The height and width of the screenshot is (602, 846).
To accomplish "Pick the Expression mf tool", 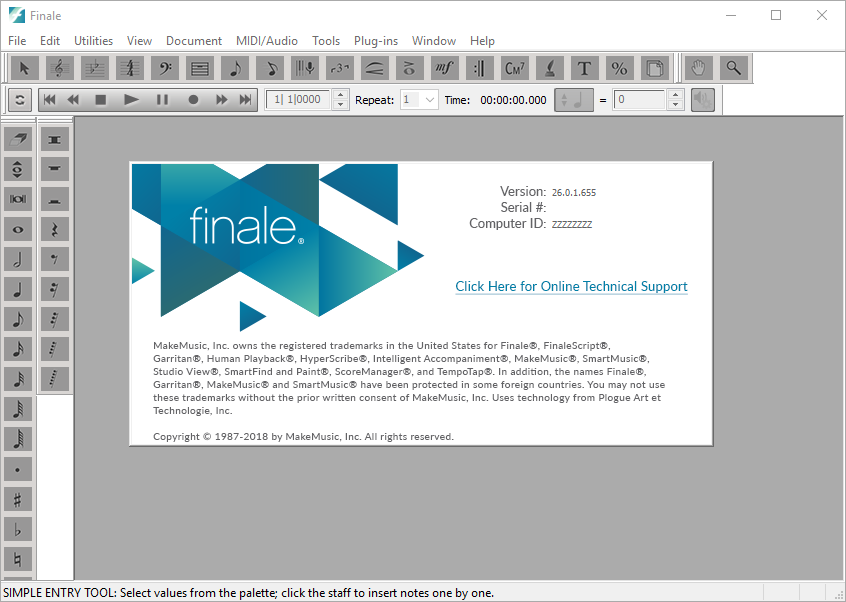I will coord(445,68).
